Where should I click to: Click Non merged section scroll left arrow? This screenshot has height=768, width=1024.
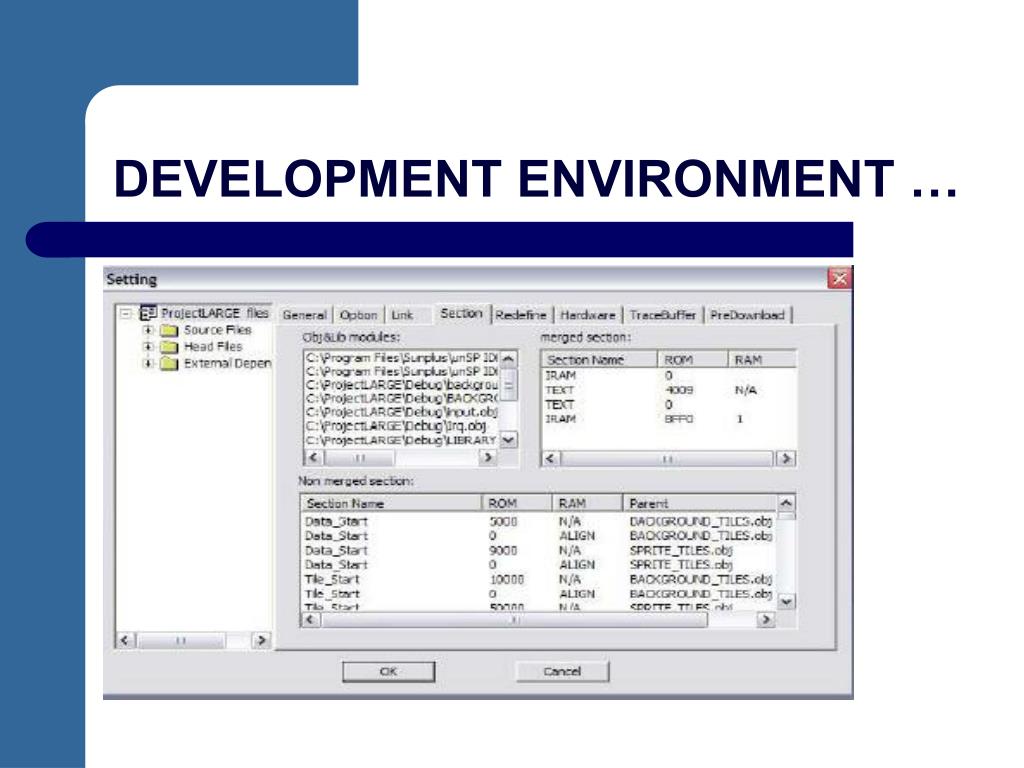(310, 619)
